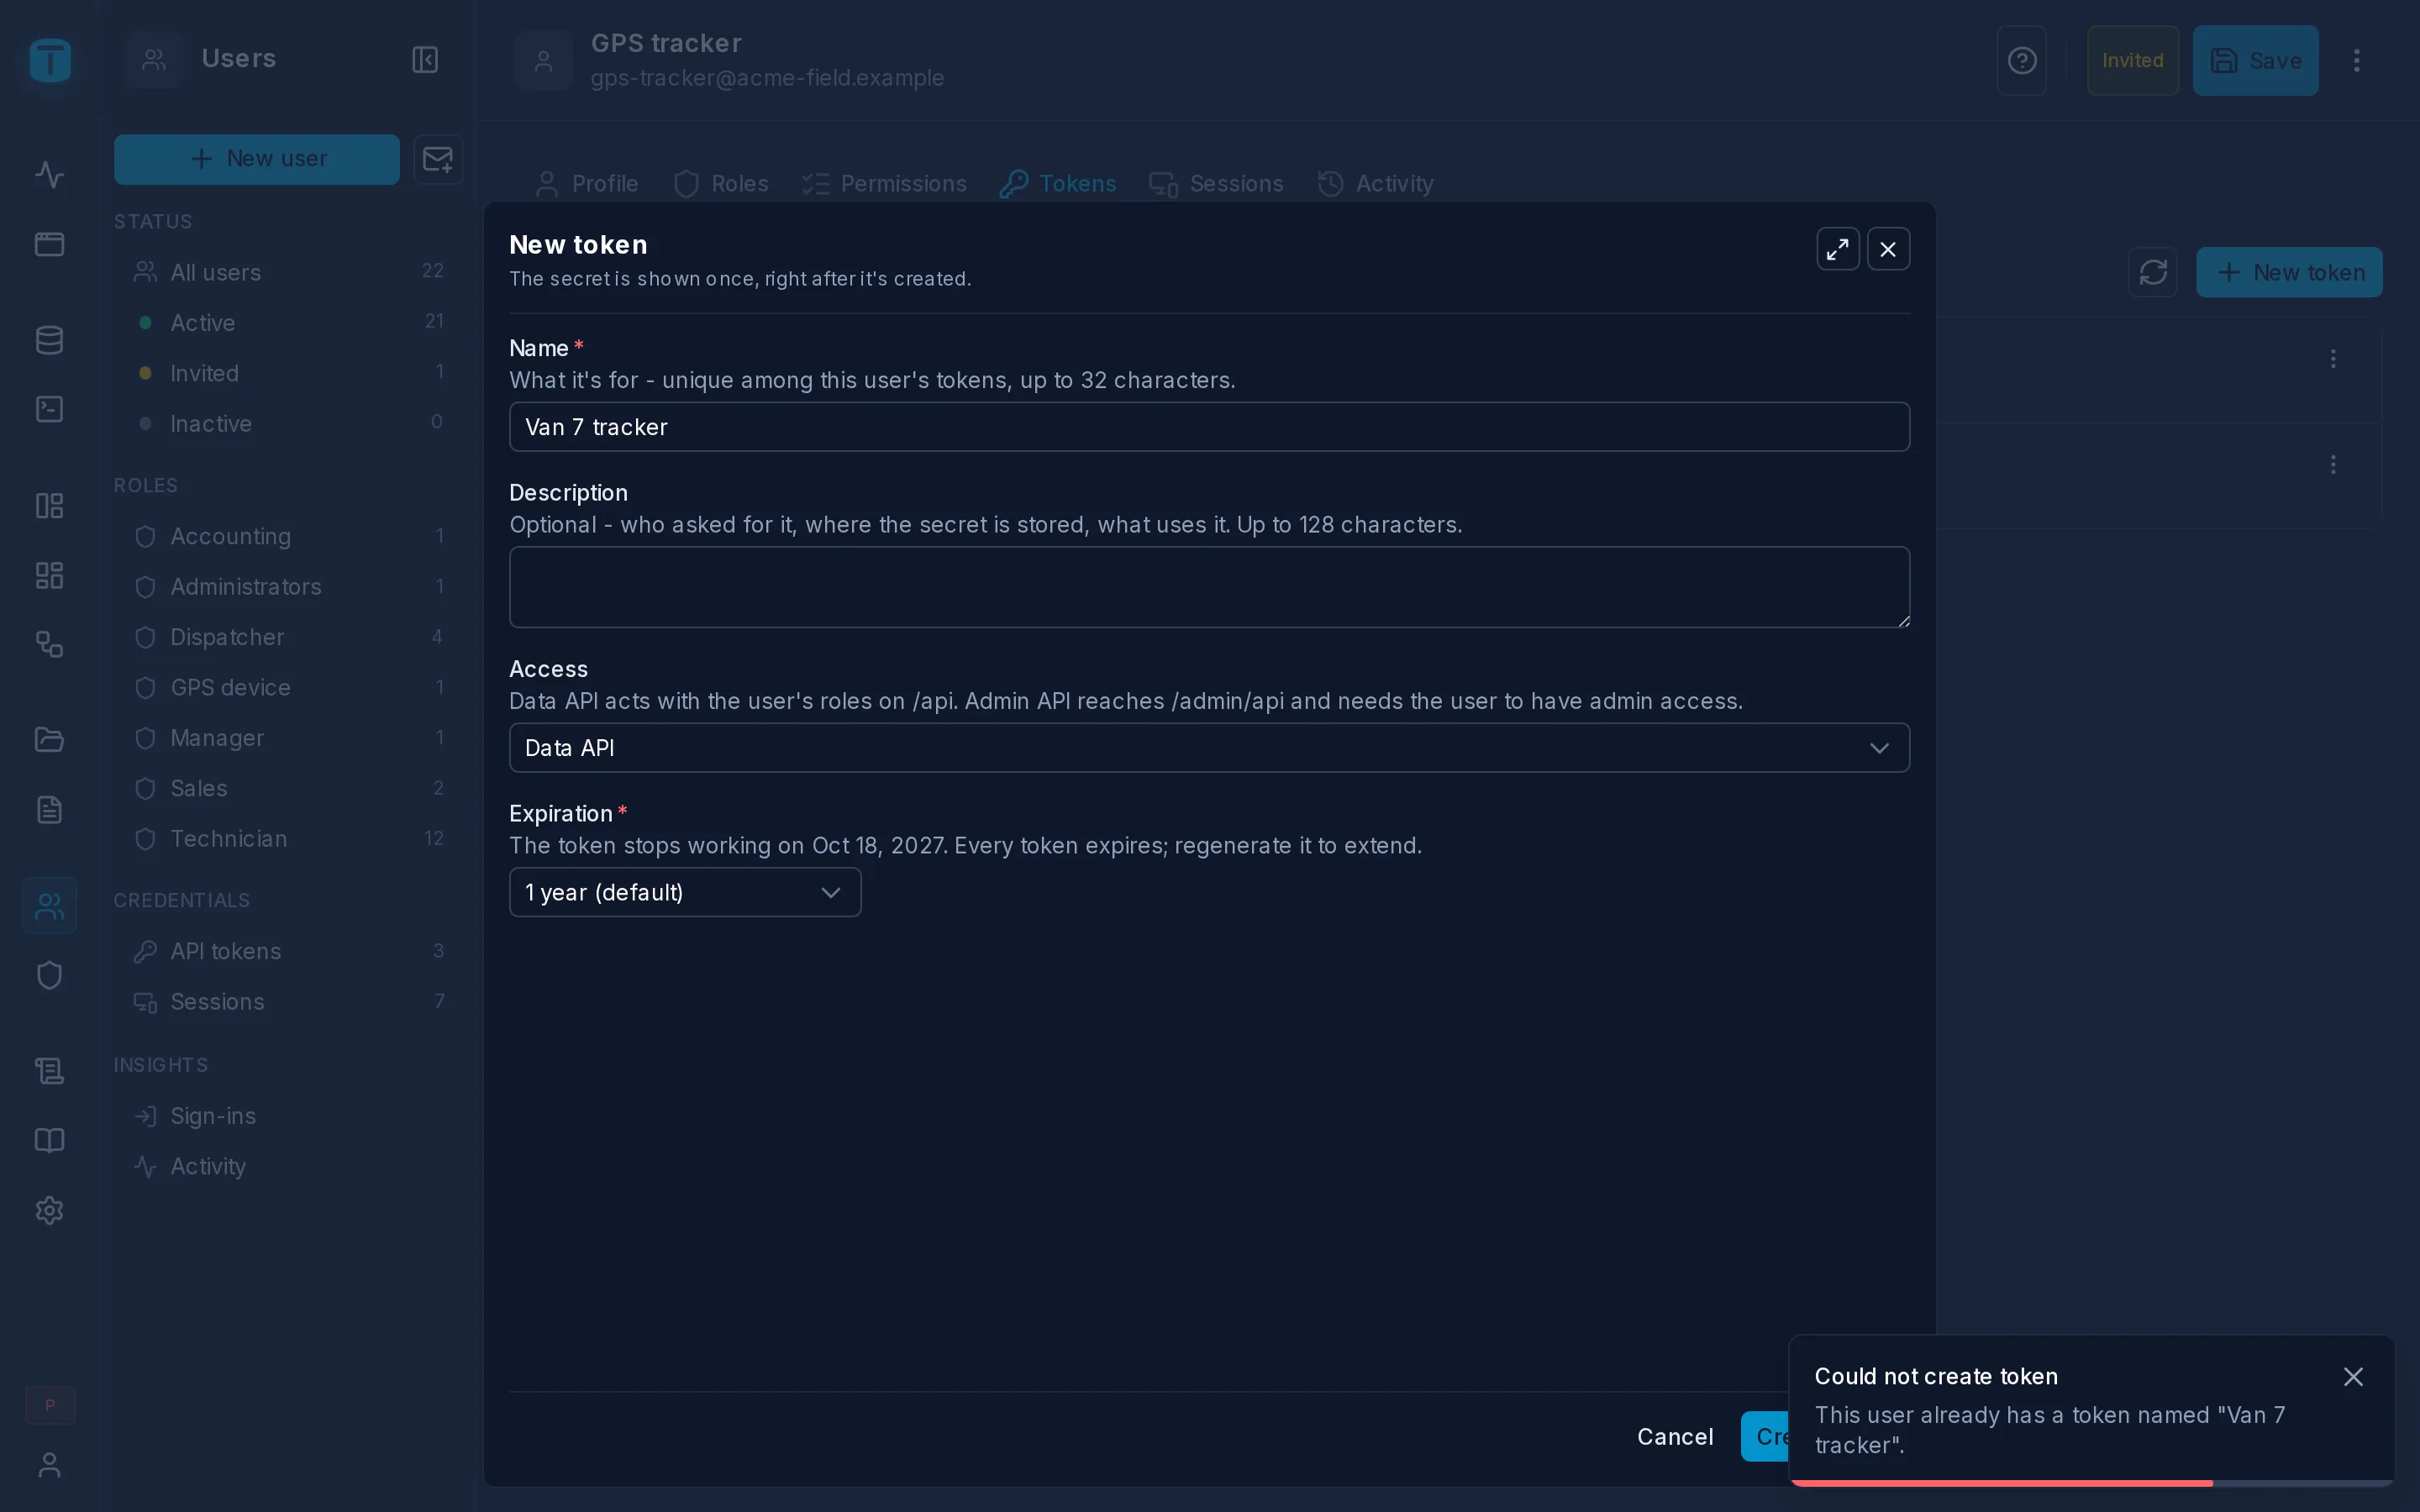Open Sign-ins under Insights

[288, 1116]
